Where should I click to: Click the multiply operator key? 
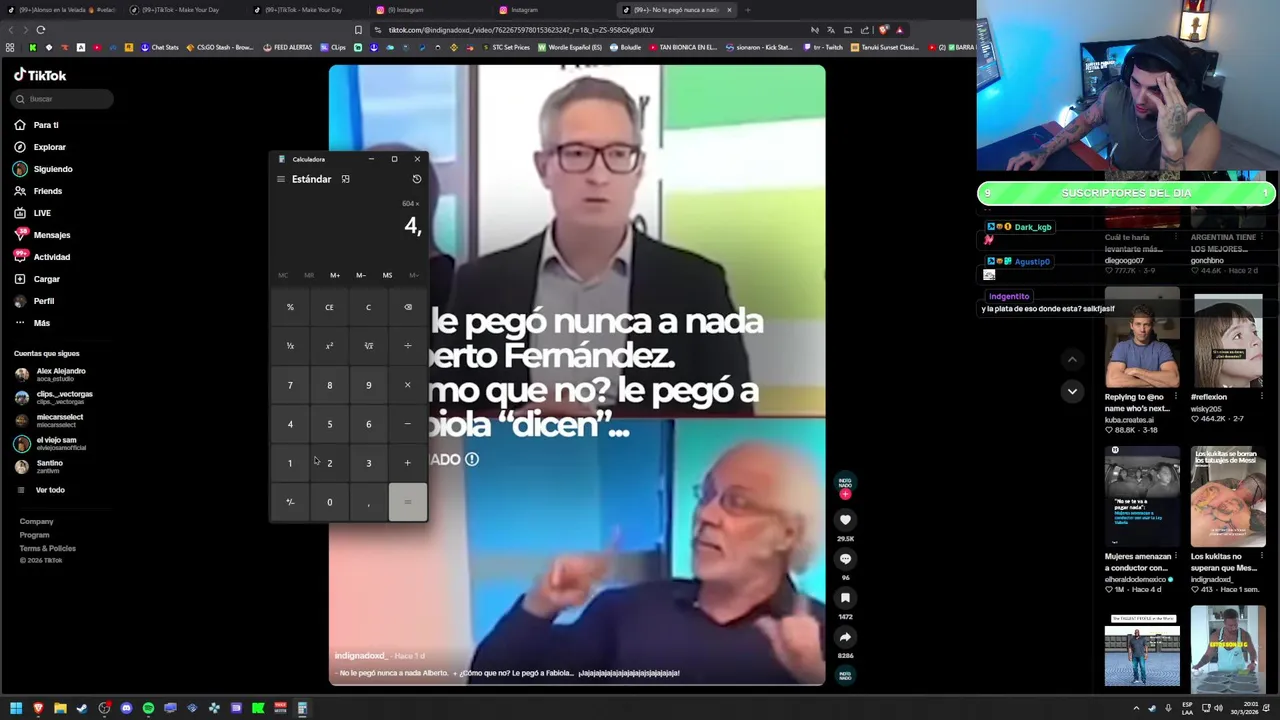[407, 385]
